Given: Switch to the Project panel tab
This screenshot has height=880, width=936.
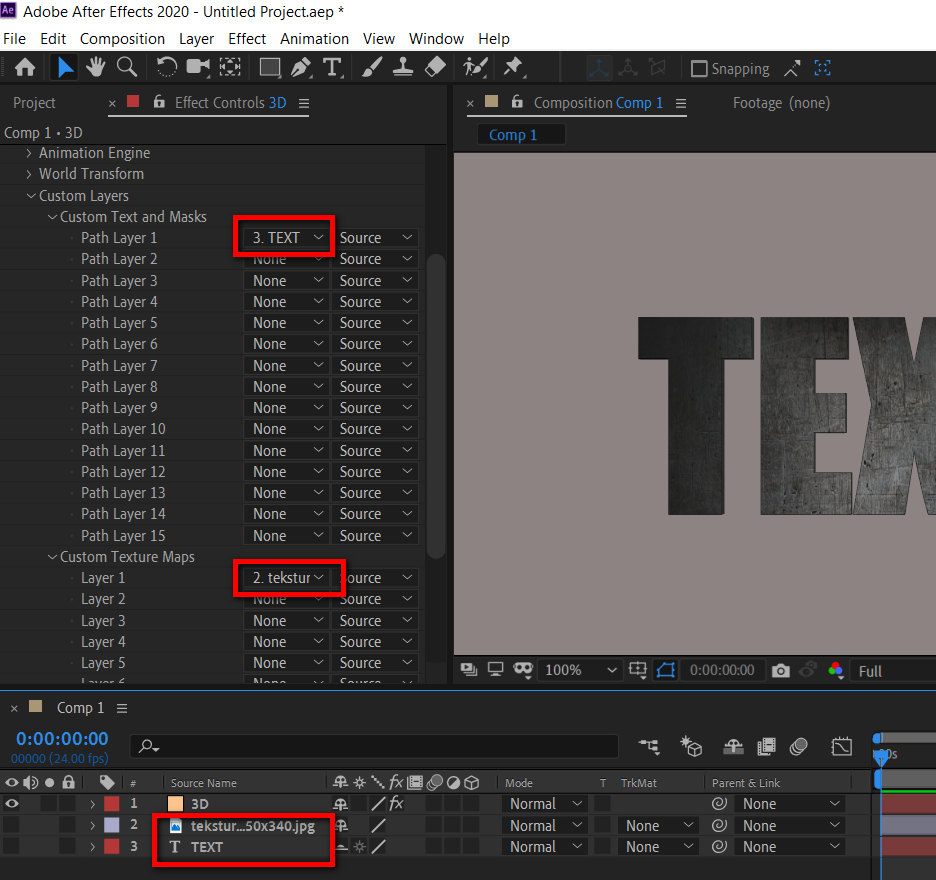Looking at the screenshot, I should coord(34,103).
